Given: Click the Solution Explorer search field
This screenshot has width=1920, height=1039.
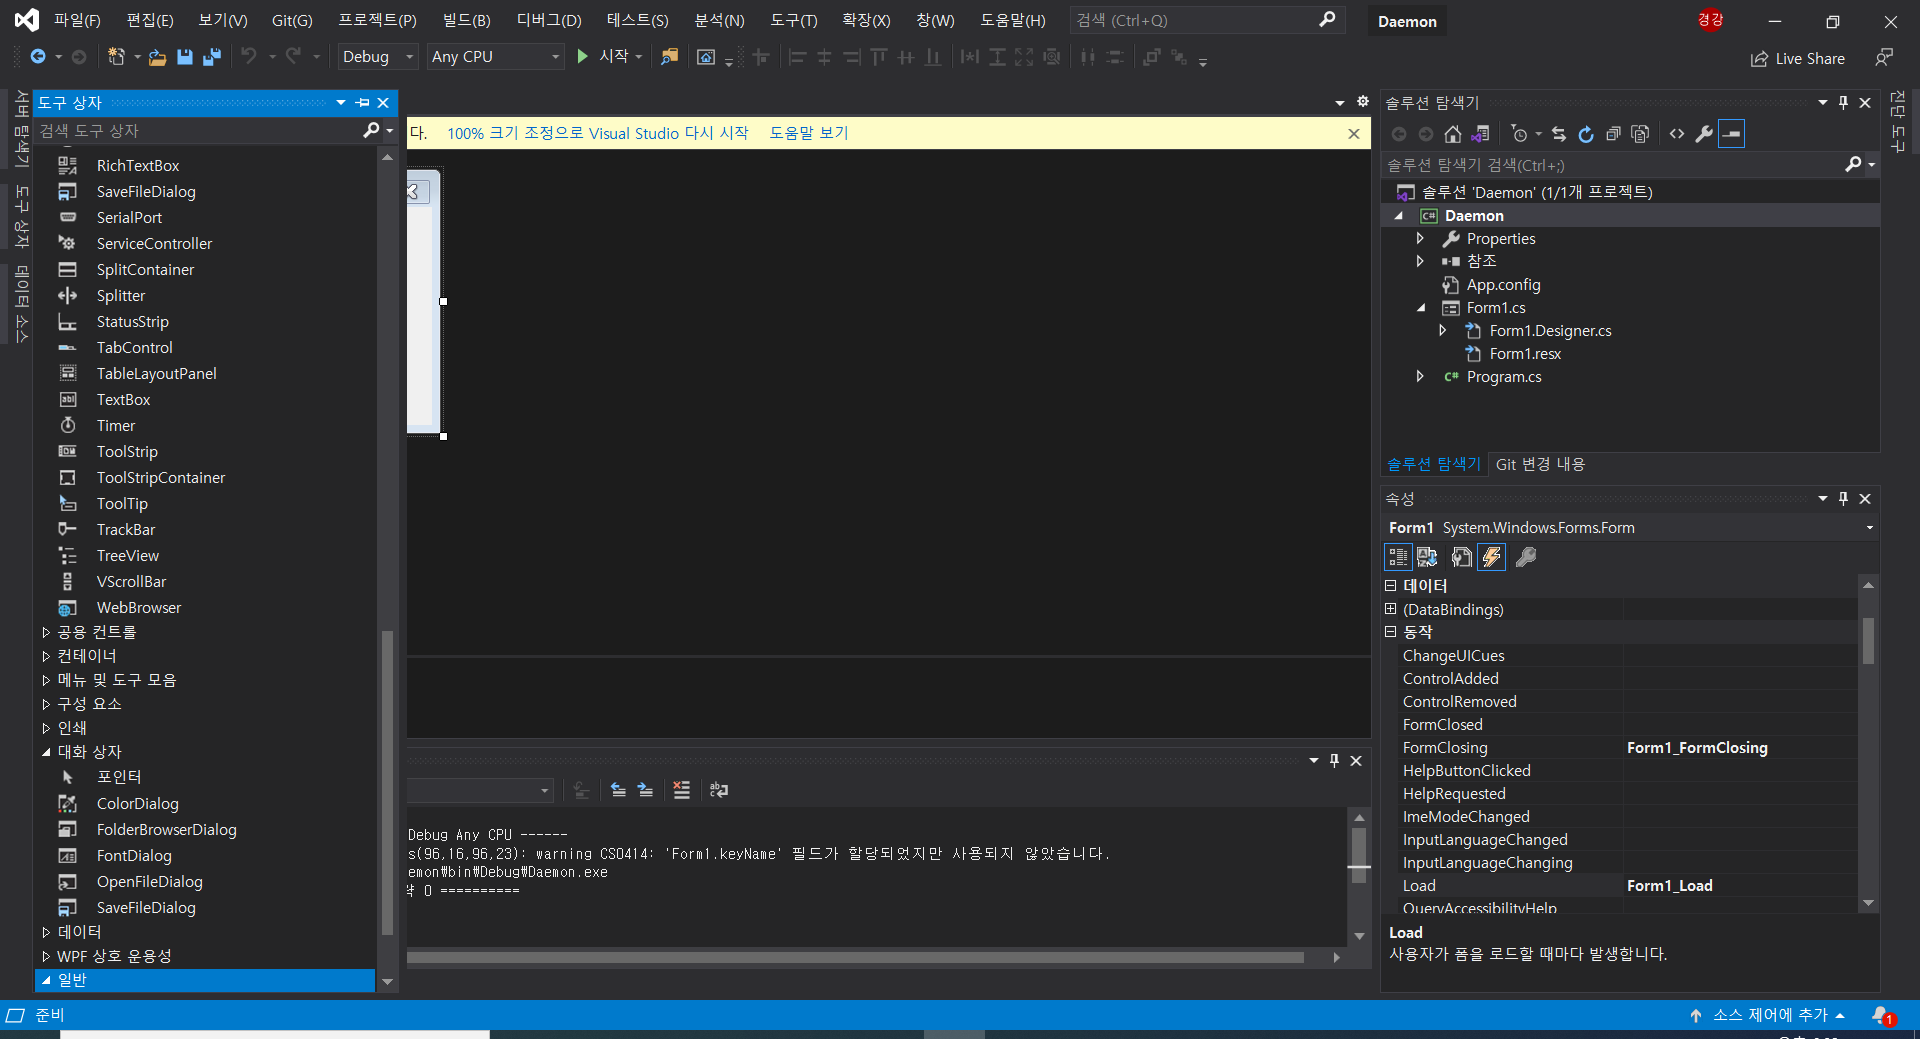Looking at the screenshot, I should point(1614,165).
